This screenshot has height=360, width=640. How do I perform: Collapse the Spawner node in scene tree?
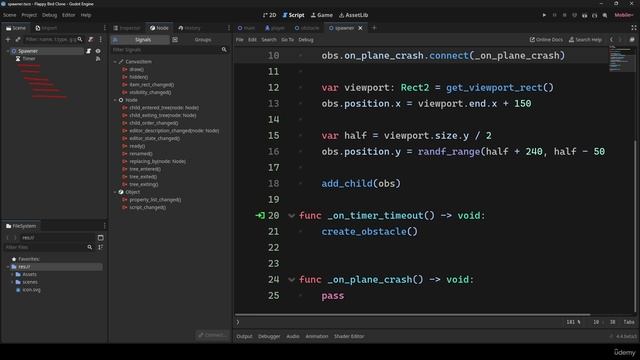8,51
